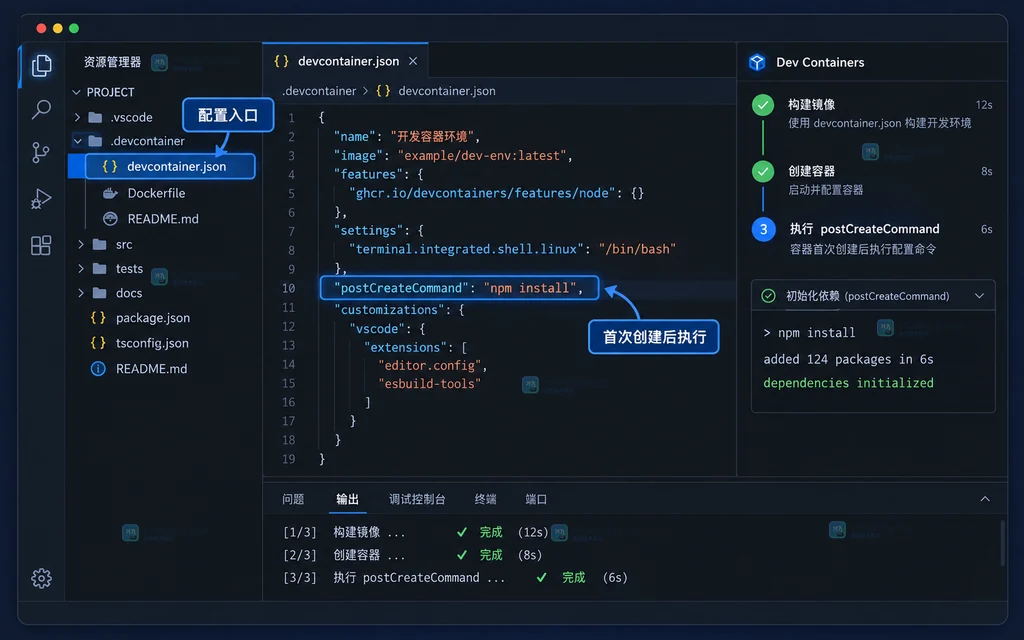
Task: Click the "esbuild-tools" extension string
Action: click(x=429, y=383)
